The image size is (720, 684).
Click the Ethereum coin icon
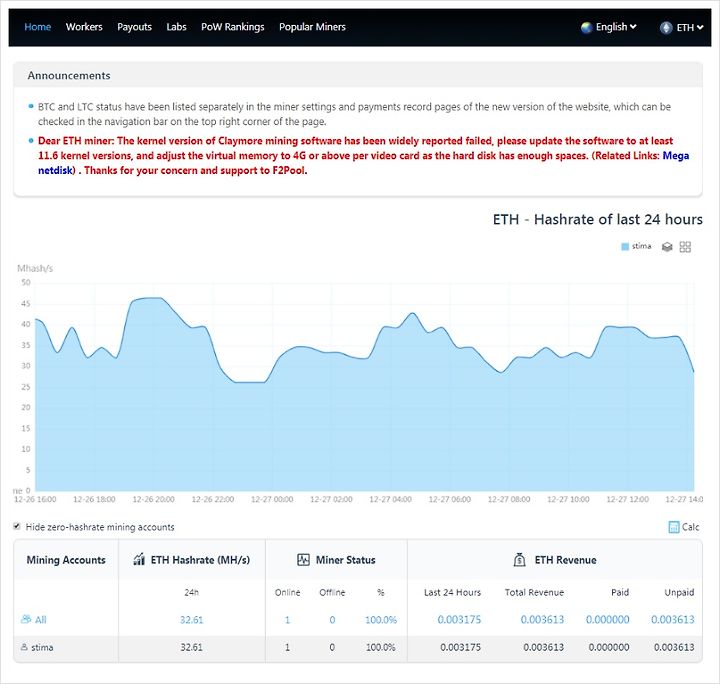[666, 28]
